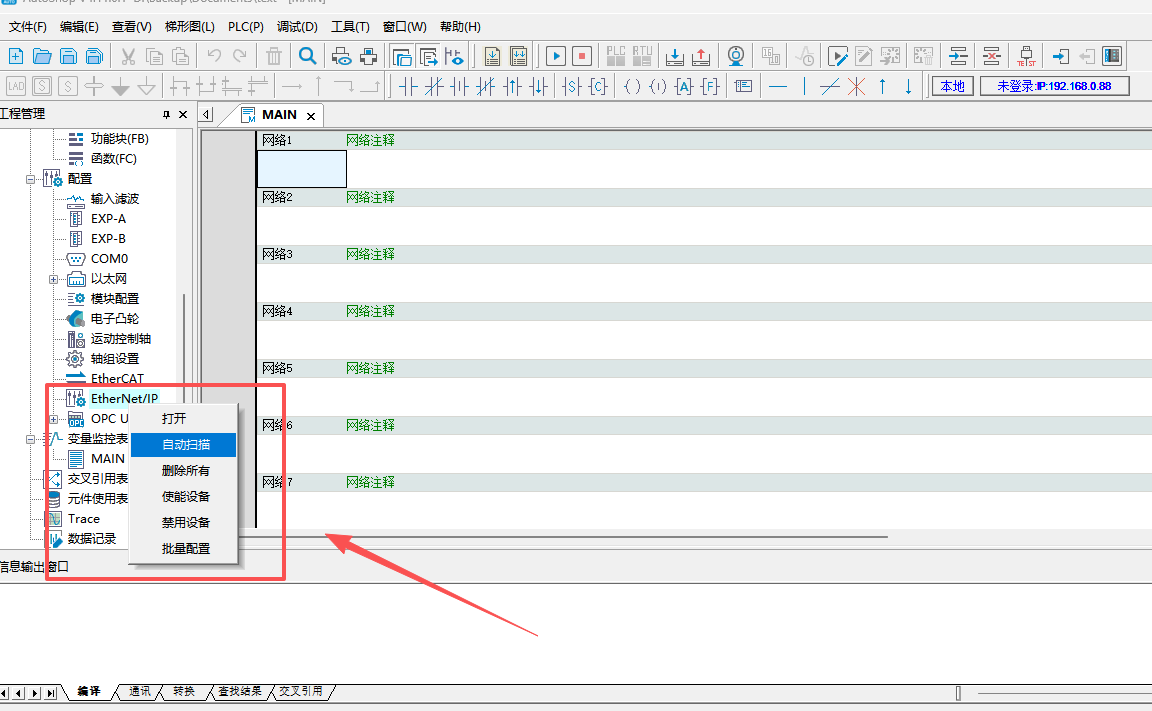Open the PLC(P) menu
The height and width of the screenshot is (711, 1152).
pyautogui.click(x=245, y=26)
